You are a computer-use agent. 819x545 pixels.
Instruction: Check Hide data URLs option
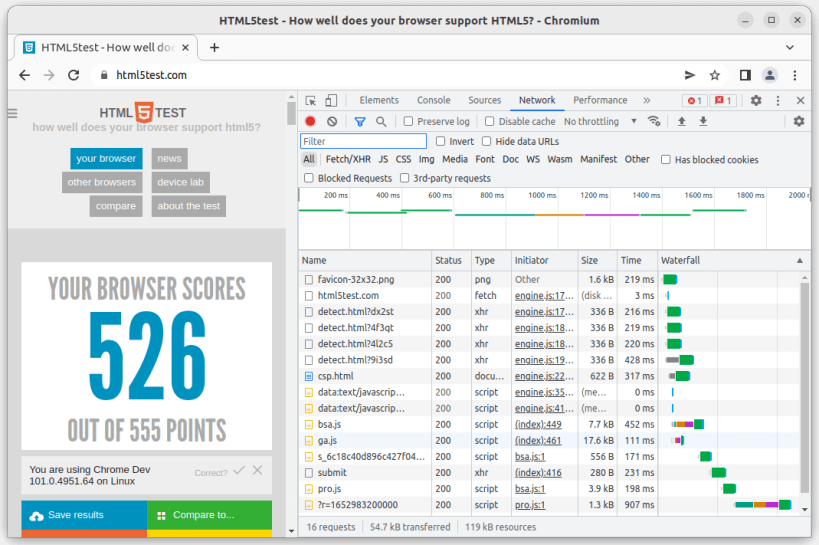(x=486, y=141)
